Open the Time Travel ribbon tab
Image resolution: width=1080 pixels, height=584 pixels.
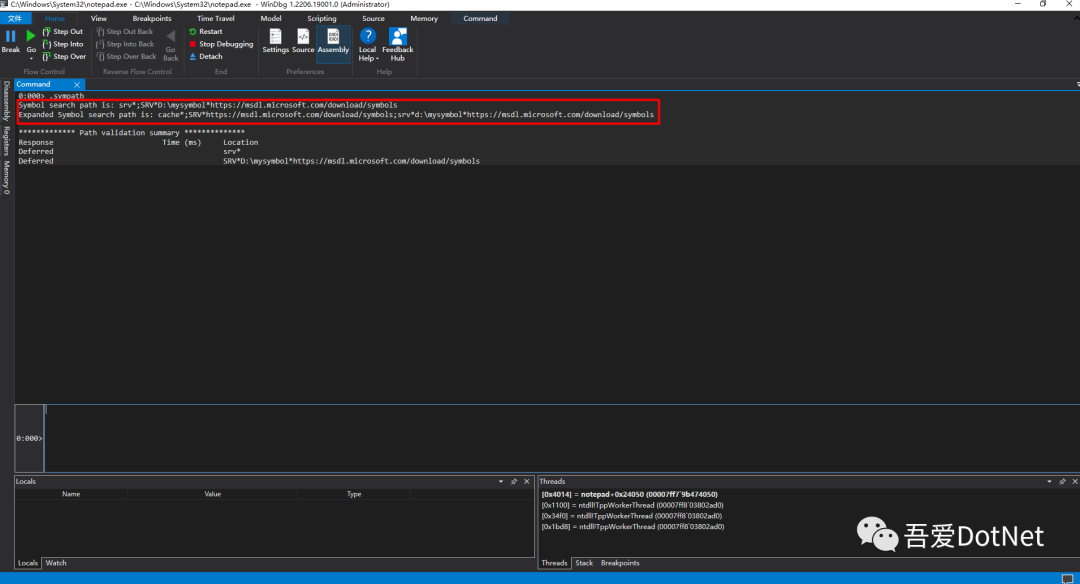tap(216, 19)
